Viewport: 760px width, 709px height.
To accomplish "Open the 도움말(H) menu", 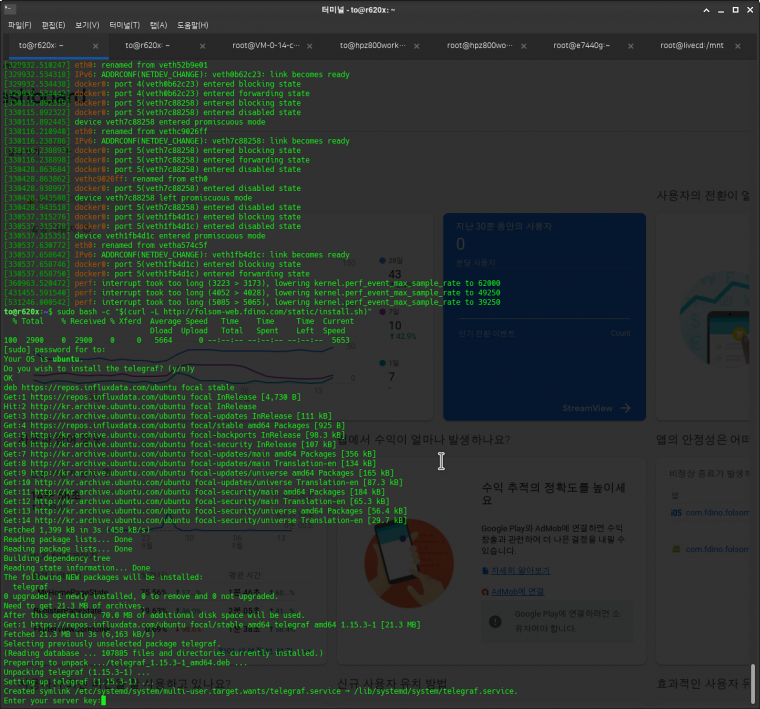I will [192, 25].
